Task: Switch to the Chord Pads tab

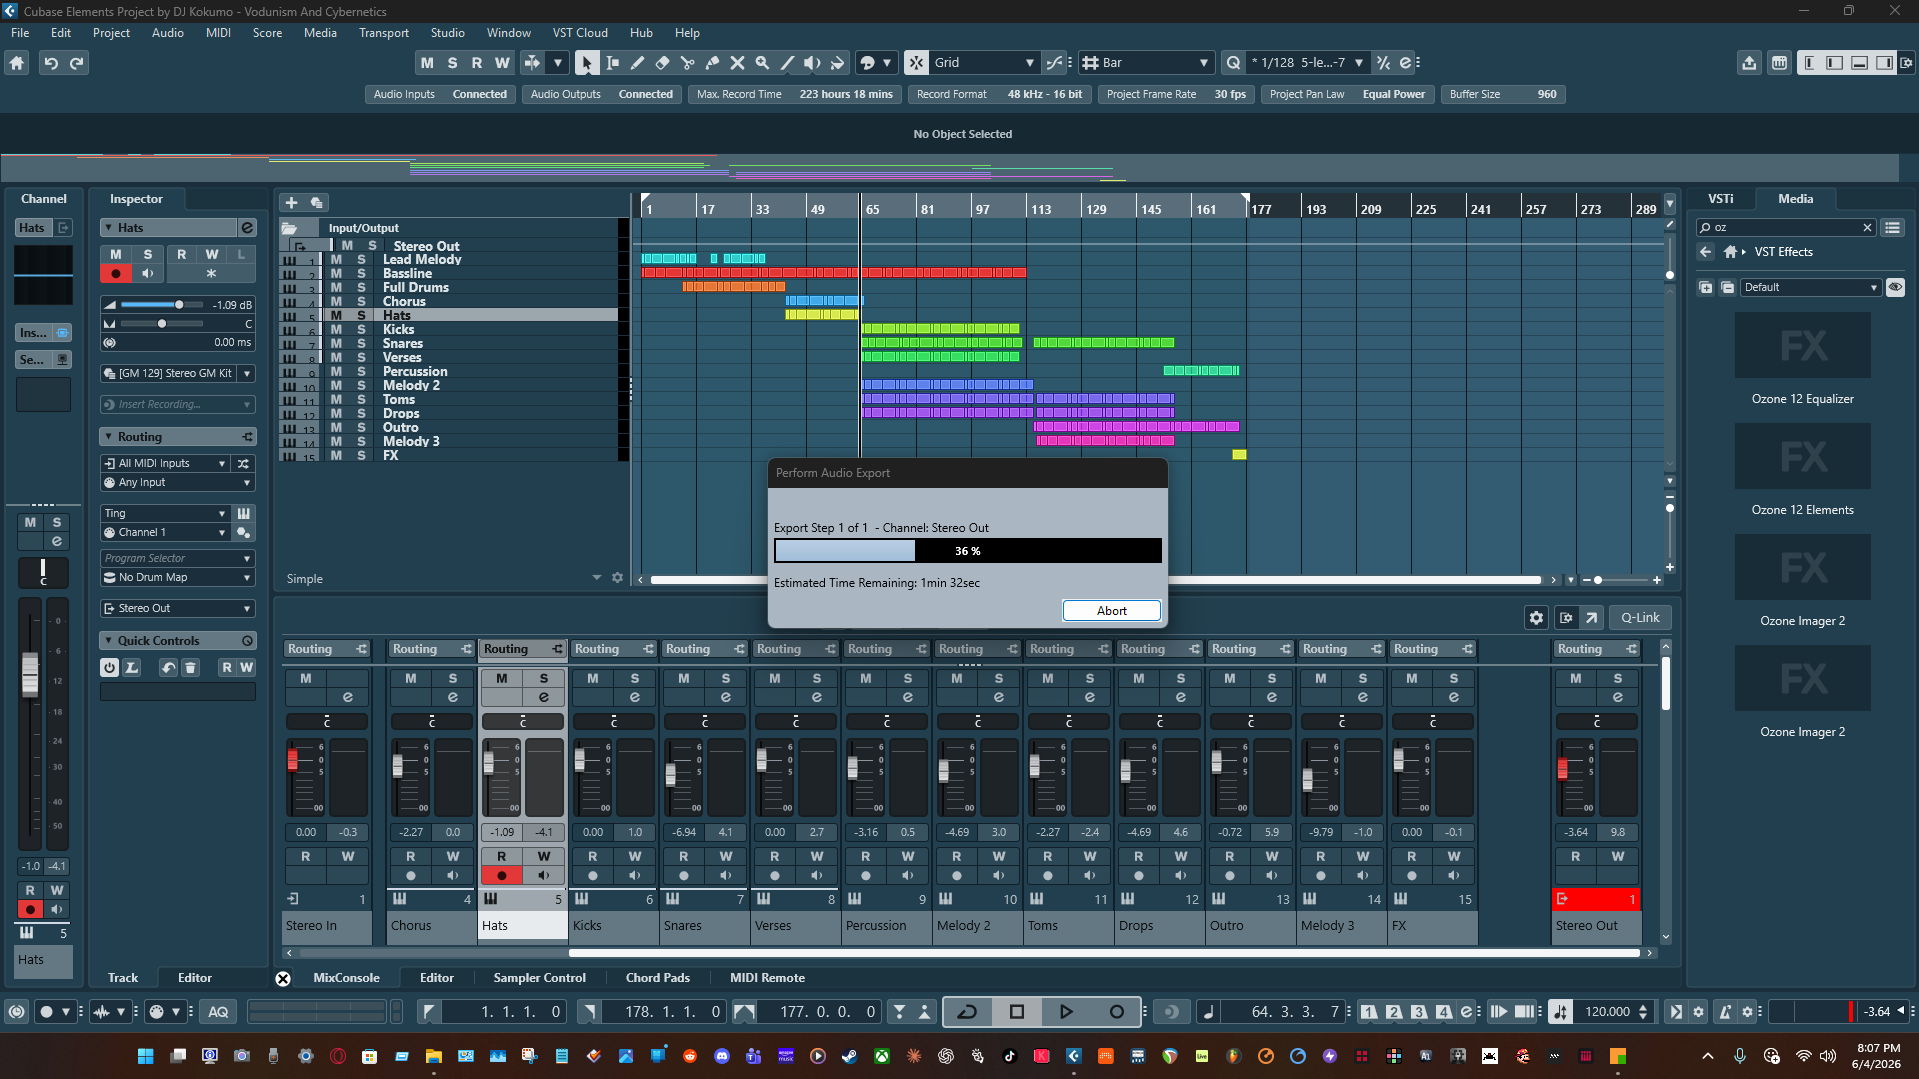Action: pyautogui.click(x=657, y=978)
